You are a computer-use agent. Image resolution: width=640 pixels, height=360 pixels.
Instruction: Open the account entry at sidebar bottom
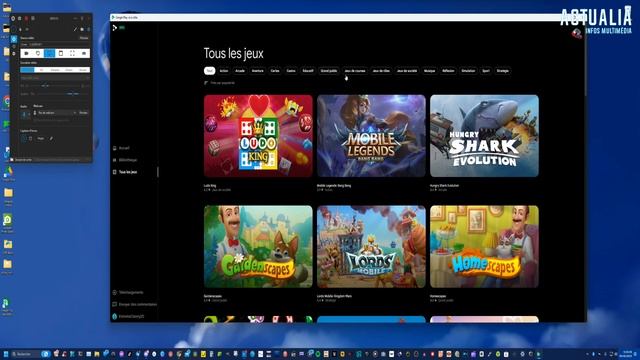[128, 316]
